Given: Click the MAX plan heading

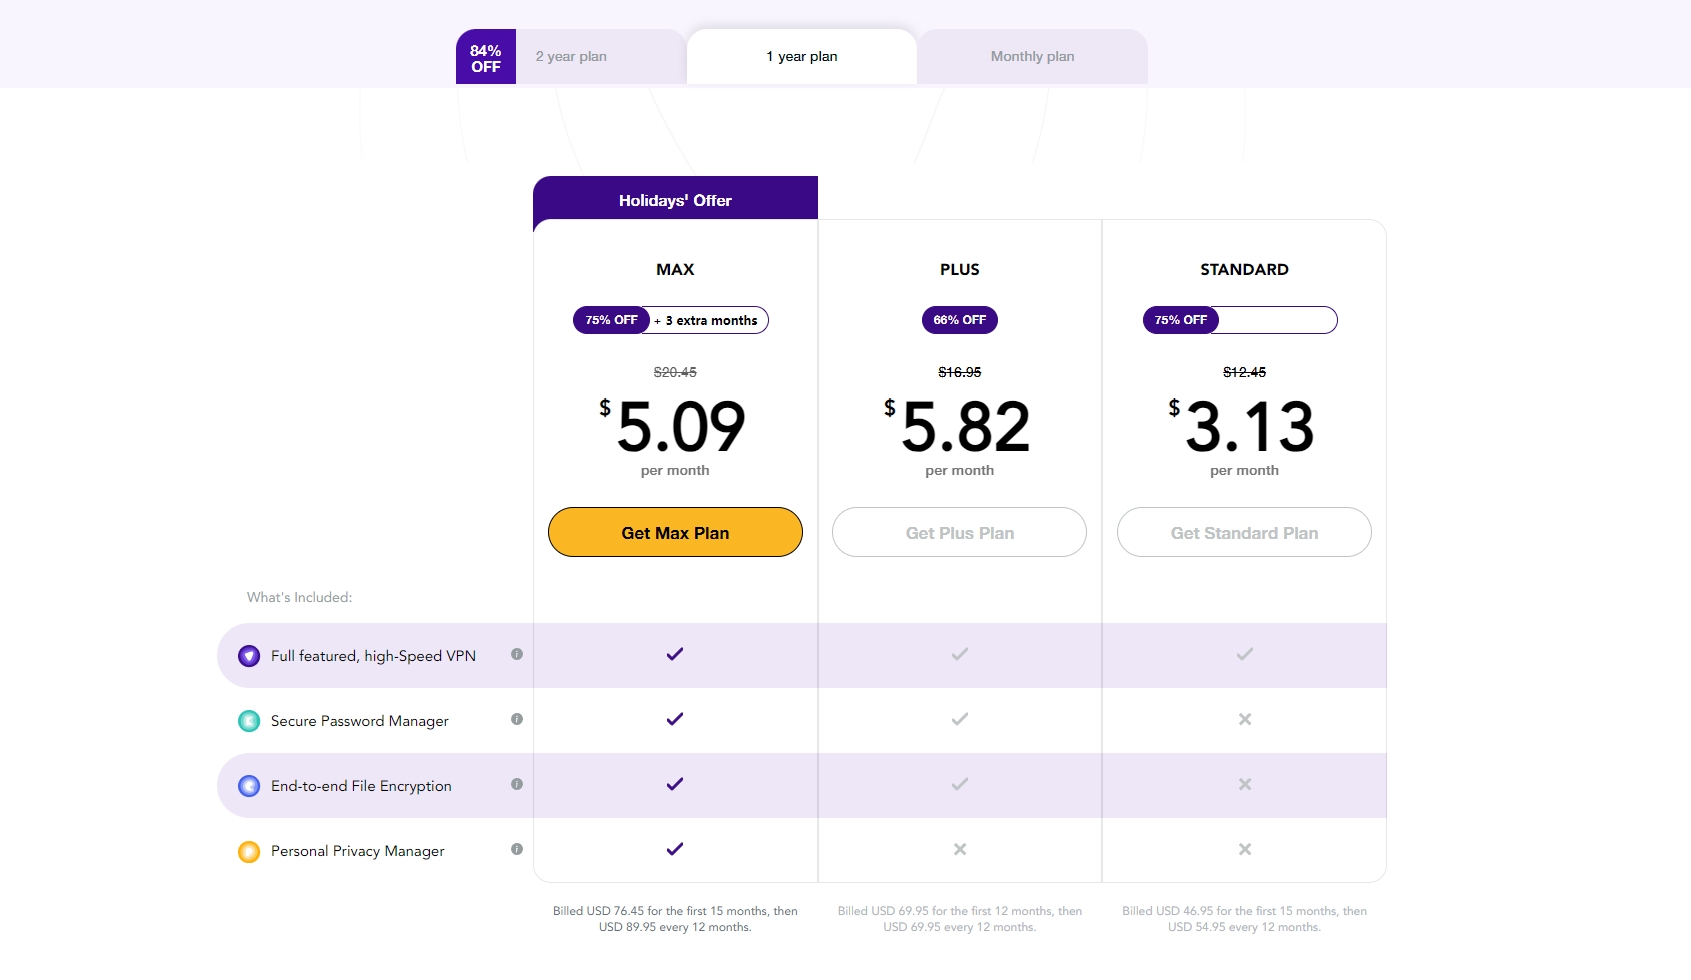Looking at the screenshot, I should click(x=675, y=269).
